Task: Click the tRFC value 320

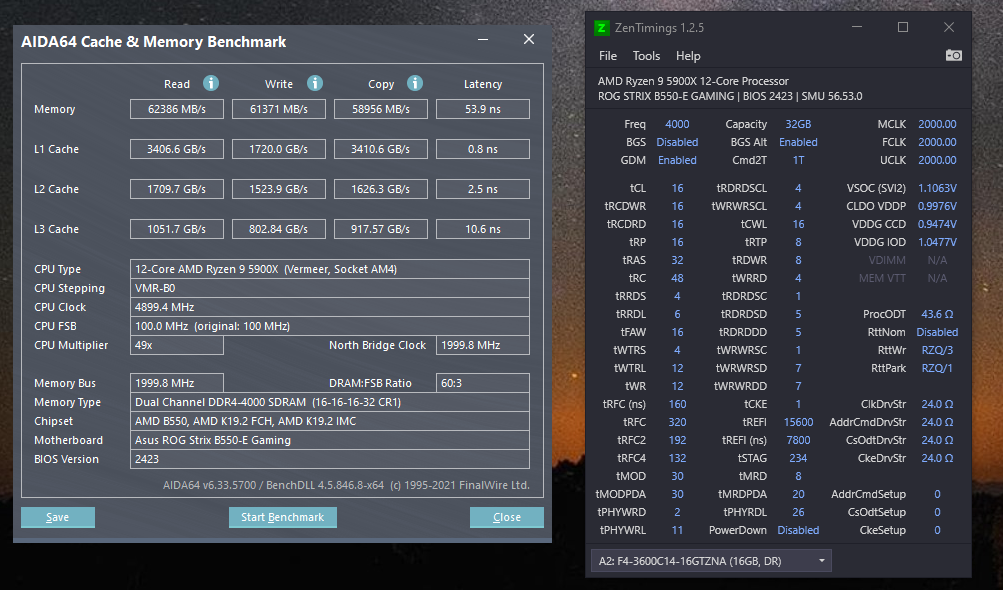Action: pyautogui.click(x=677, y=422)
